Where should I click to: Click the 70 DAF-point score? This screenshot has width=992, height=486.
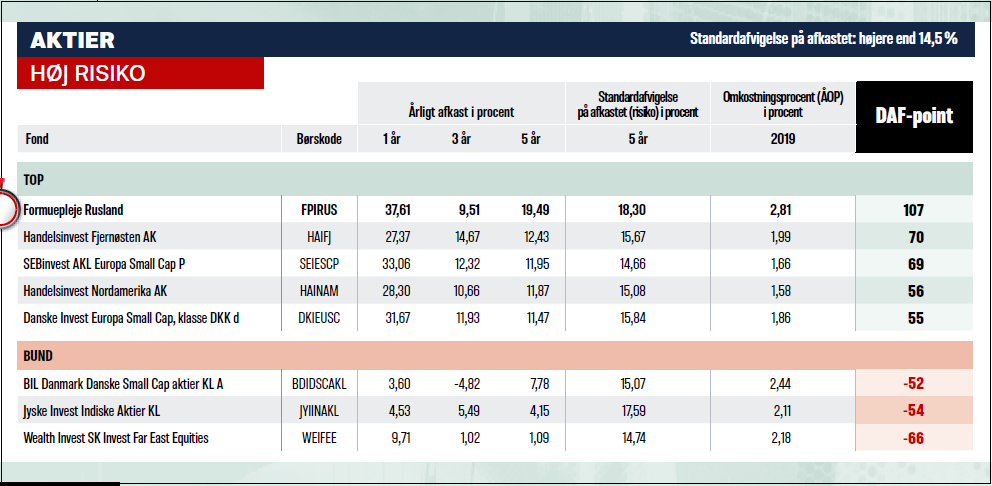[x=915, y=238]
